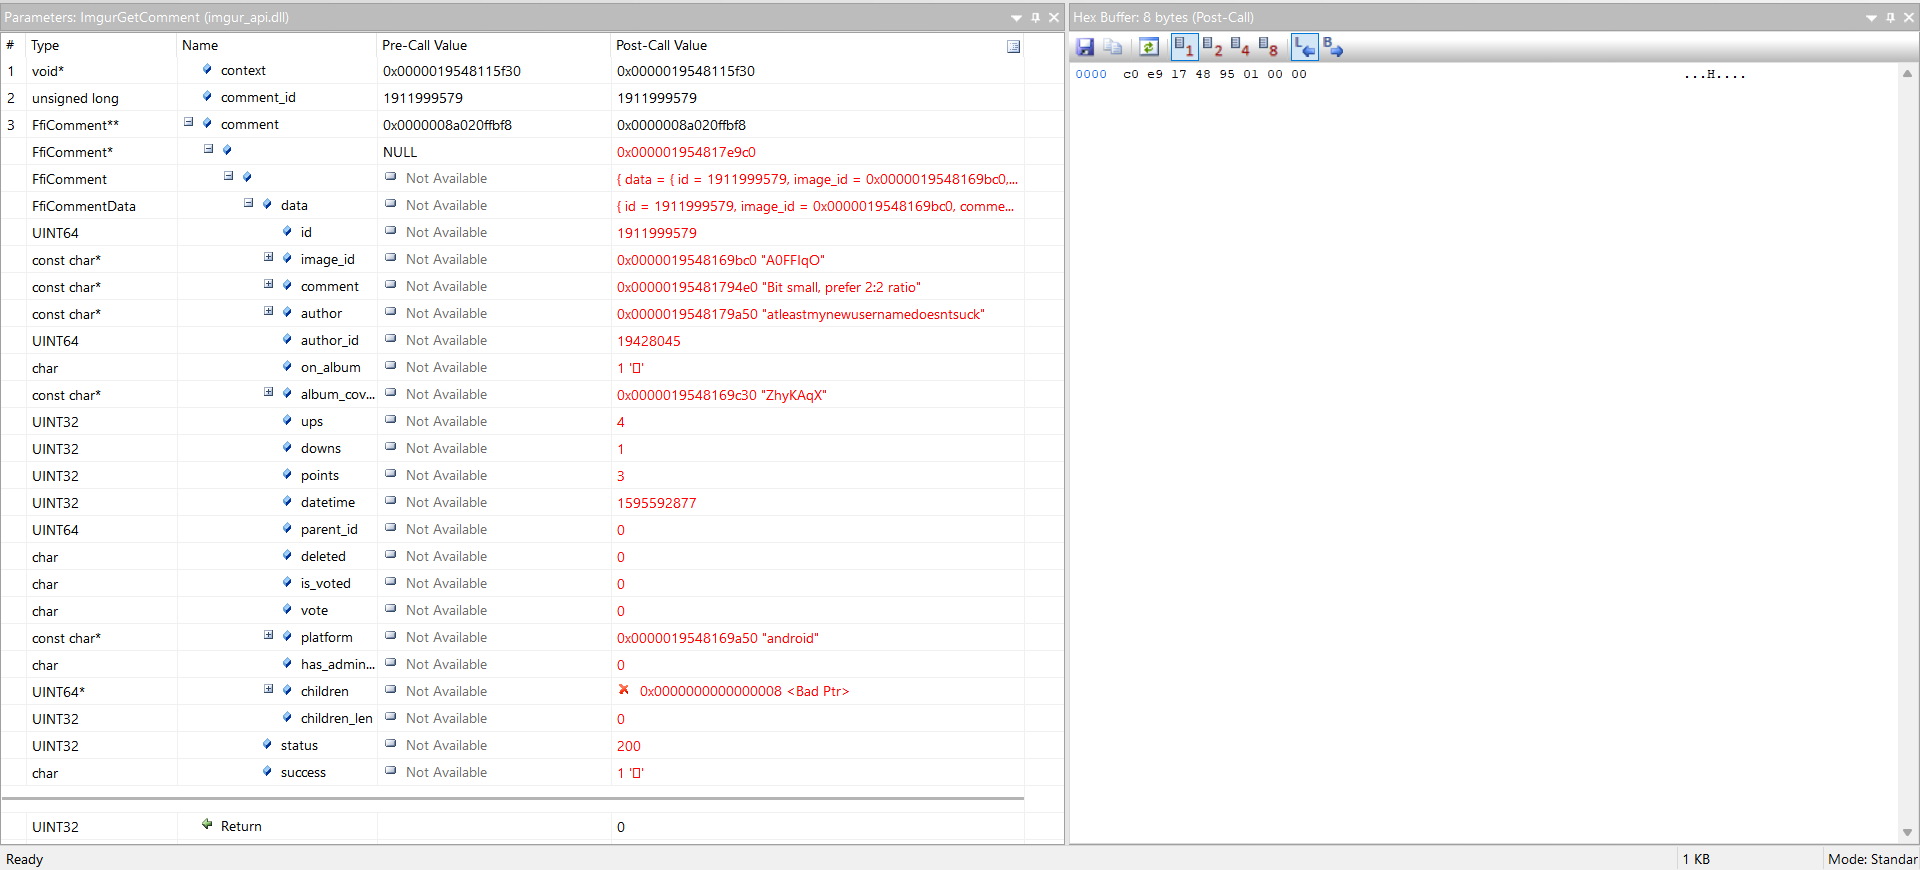The image size is (1920, 870).
Task: Copy the hex buffer contents
Action: pyautogui.click(x=1113, y=47)
